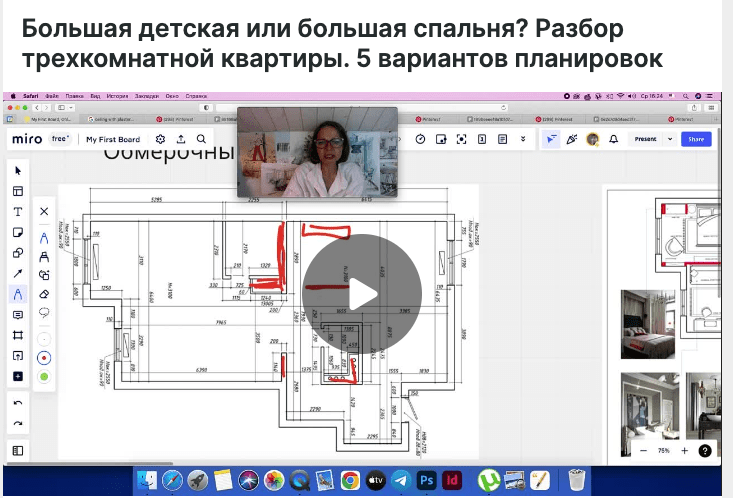The image size is (733, 498).
Task: Close the pen tool submenu
Action: pos(43,212)
